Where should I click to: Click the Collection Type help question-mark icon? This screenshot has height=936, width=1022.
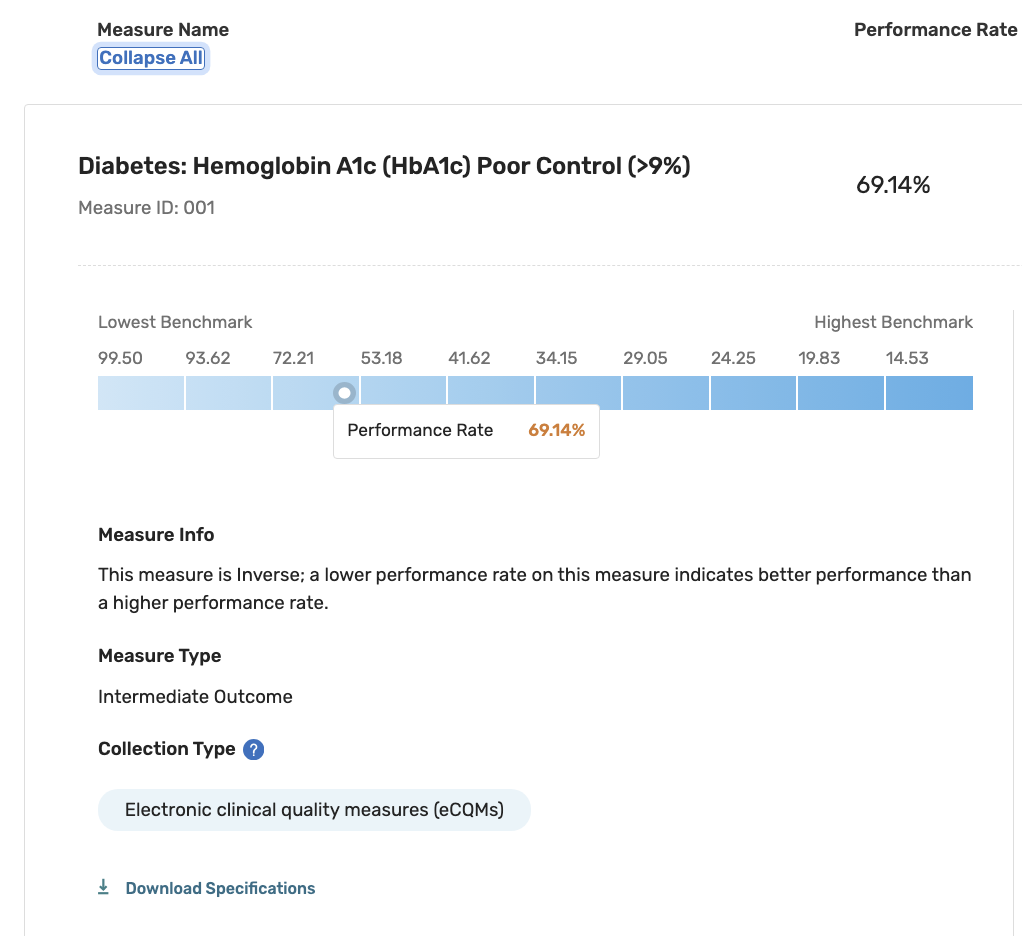254,749
